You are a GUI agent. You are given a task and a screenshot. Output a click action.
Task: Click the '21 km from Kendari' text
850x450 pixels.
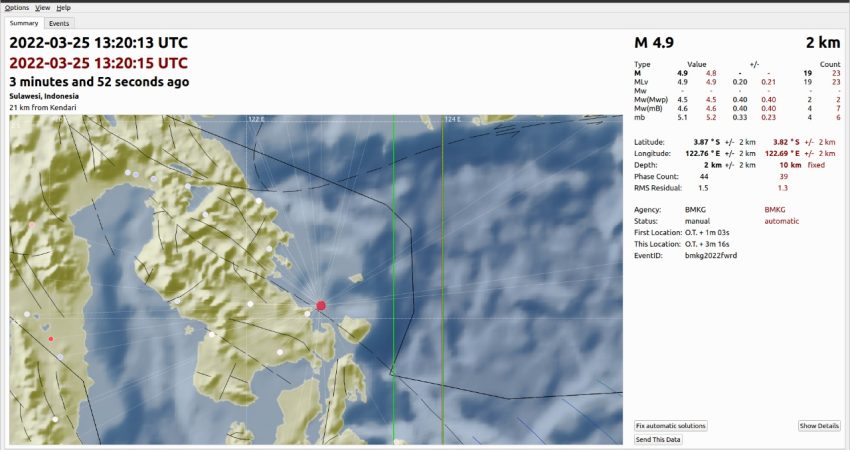(x=43, y=107)
